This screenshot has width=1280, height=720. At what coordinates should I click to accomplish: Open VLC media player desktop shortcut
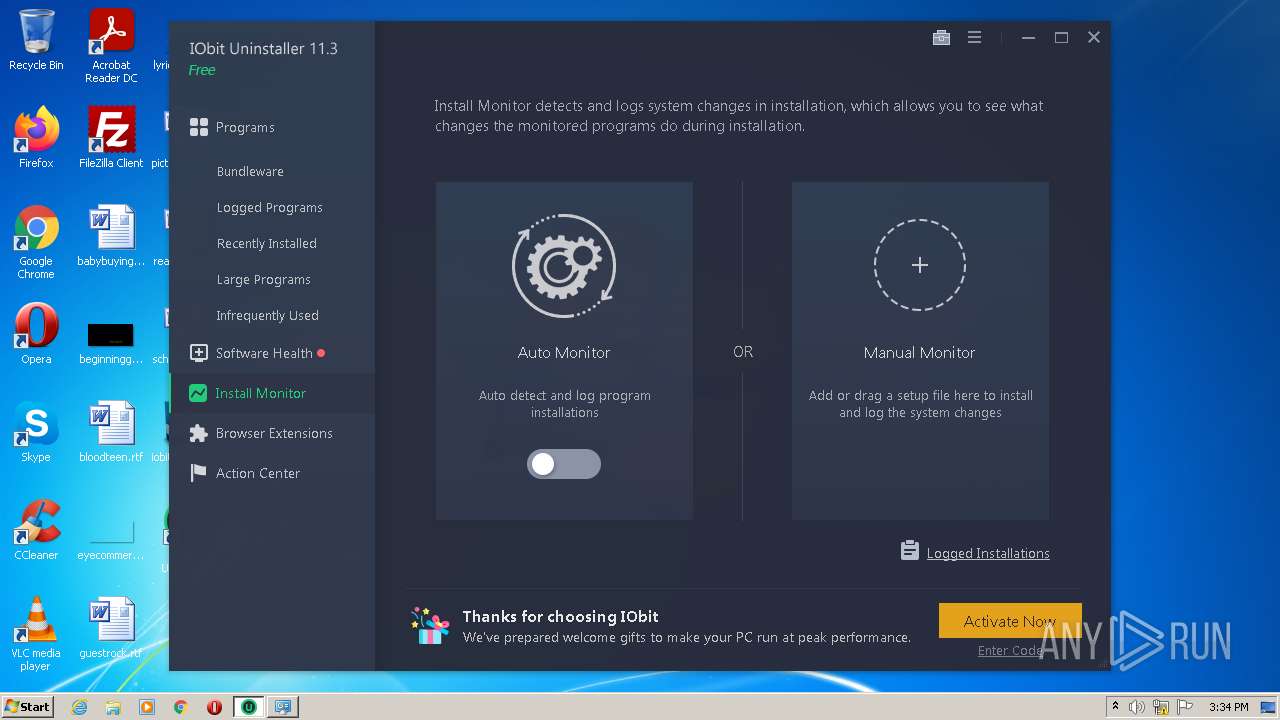[x=36, y=635]
